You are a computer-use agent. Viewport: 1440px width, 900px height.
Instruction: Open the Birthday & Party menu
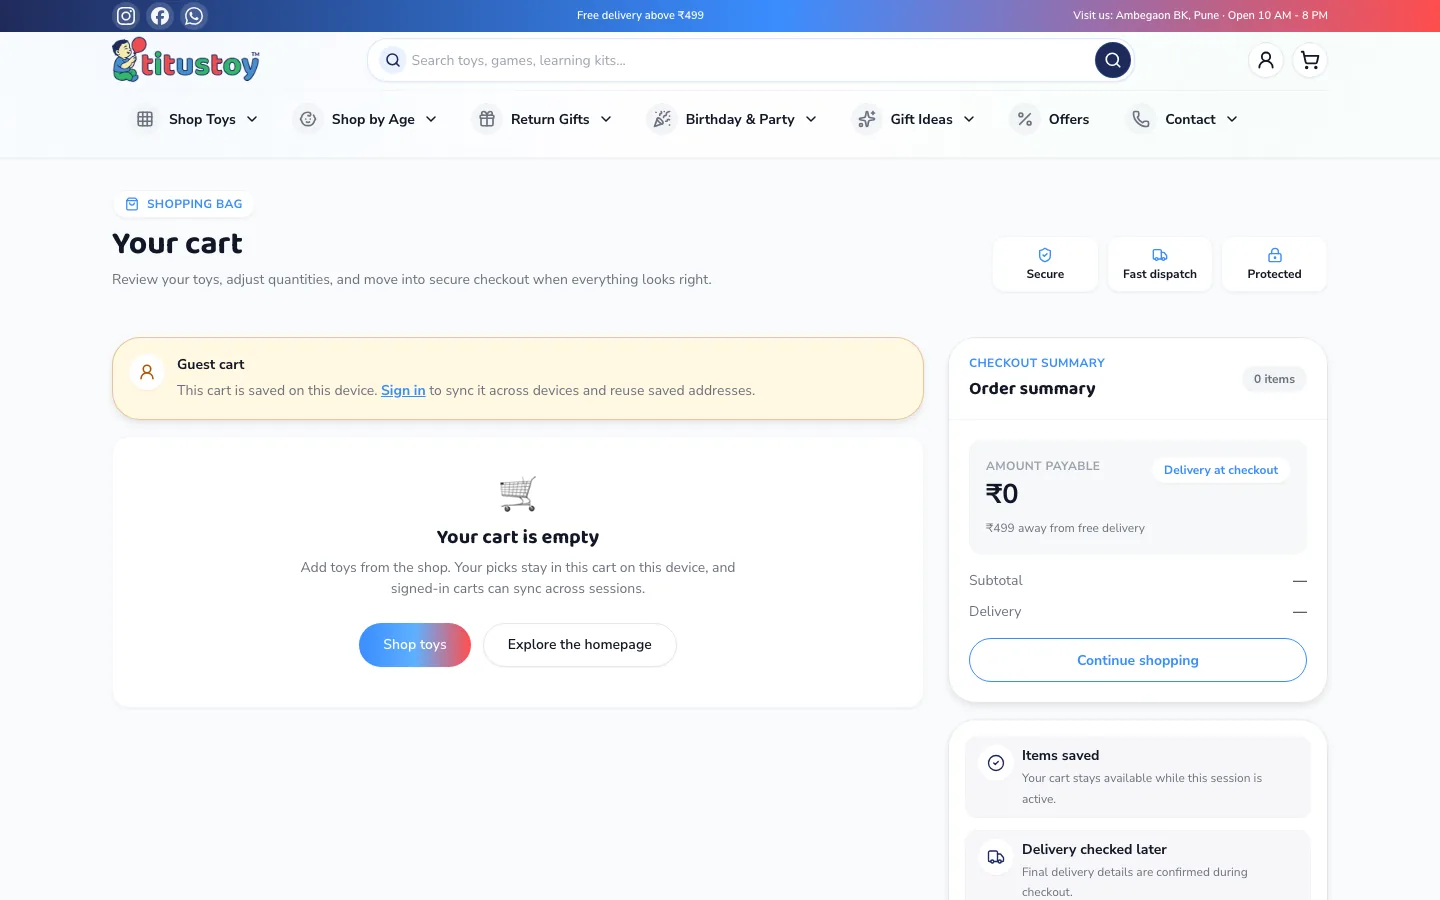pos(733,119)
